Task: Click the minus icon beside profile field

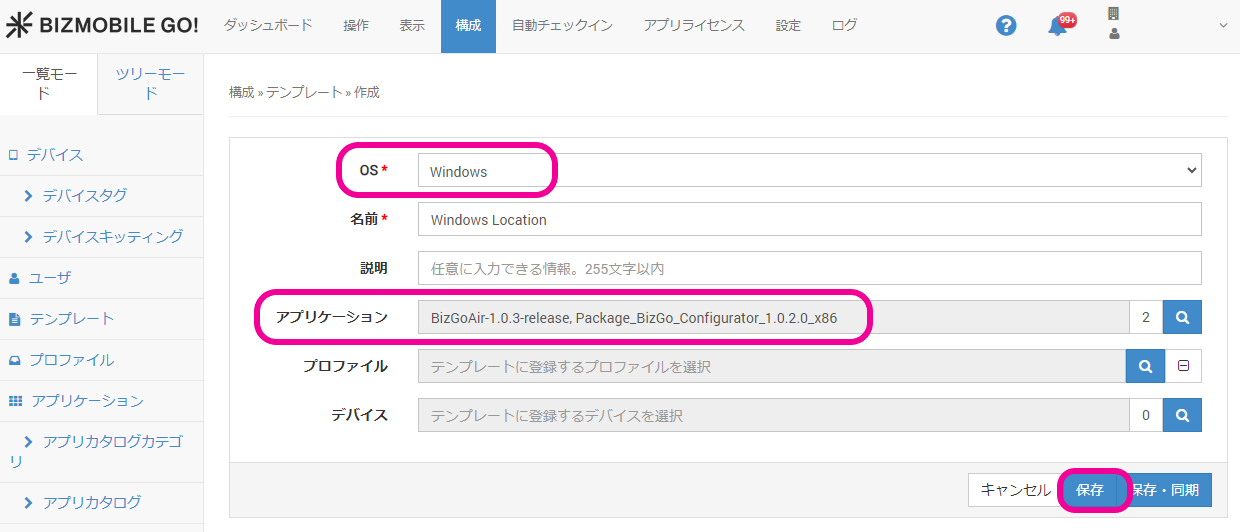Action: pos(1183,366)
